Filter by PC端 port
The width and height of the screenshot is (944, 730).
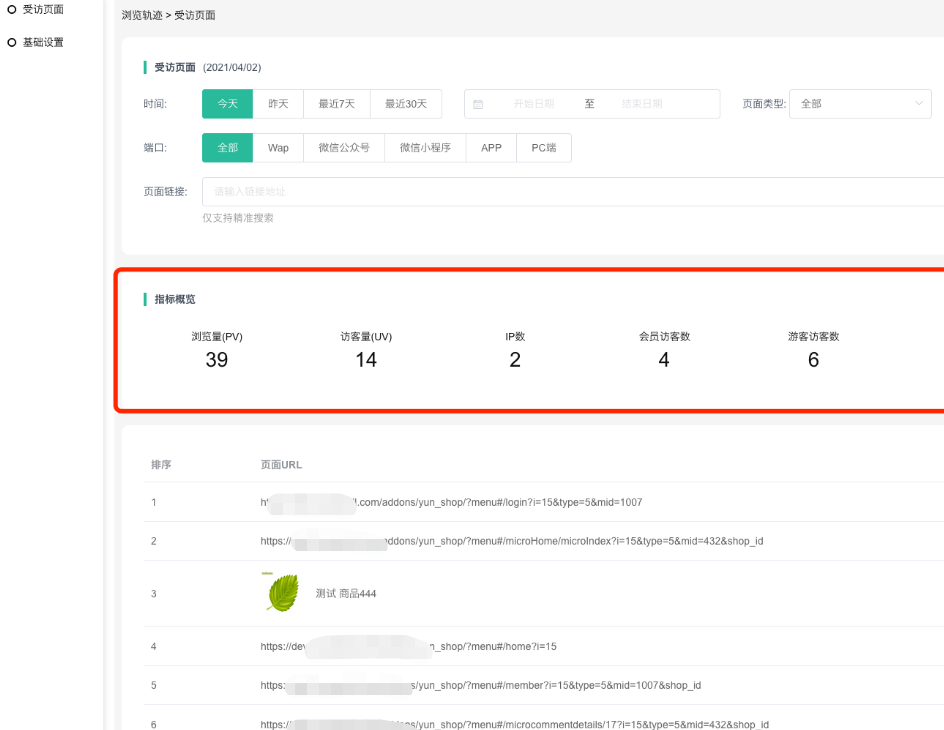pyautogui.click(x=544, y=148)
